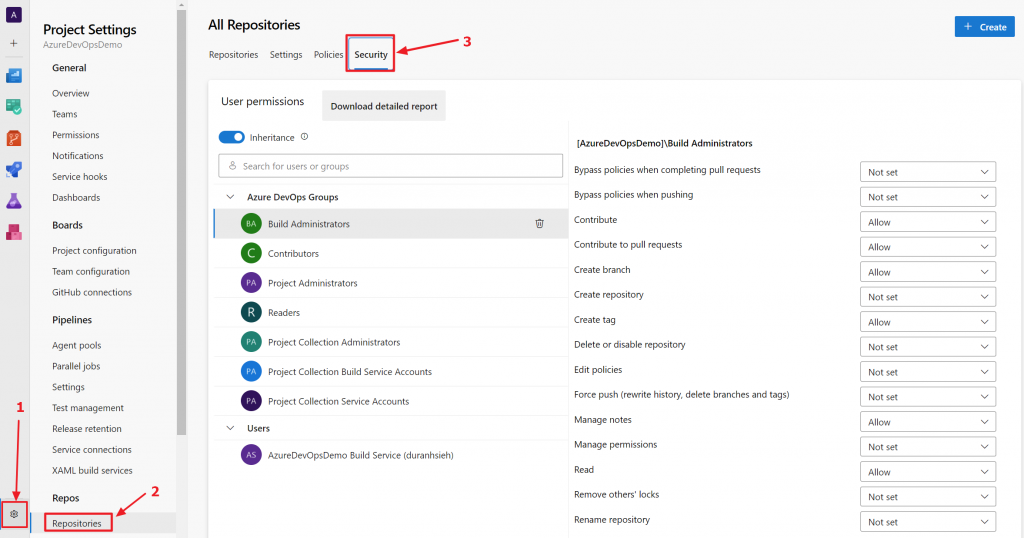Viewport: 1024px width, 538px height.
Task: Open Settings under Pipelines section
Action: pos(68,387)
